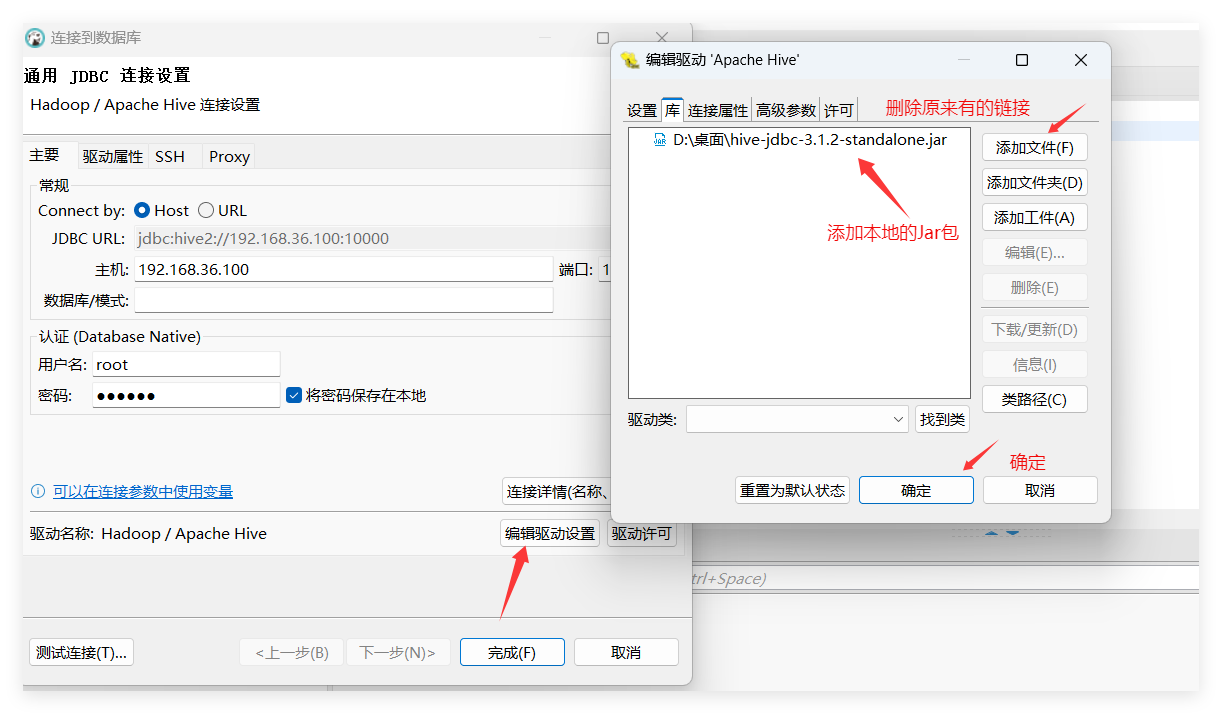Open the 许可 tab
Viewport: 1222px width, 714px height.
pos(839,110)
